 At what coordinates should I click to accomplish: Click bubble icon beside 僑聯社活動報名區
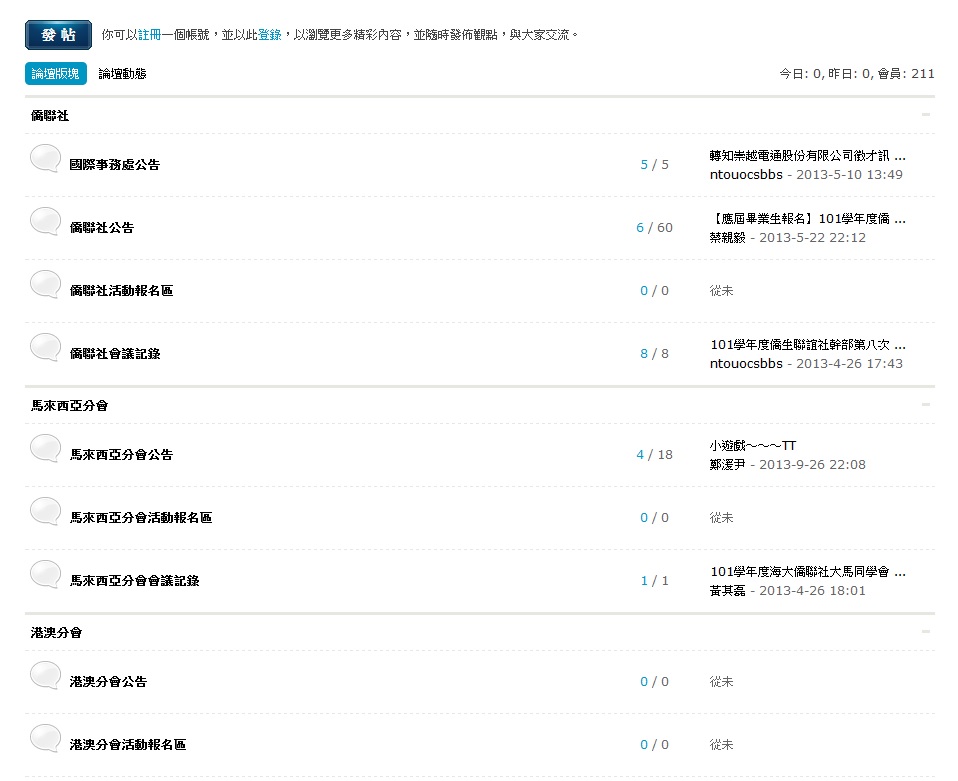click(46, 286)
